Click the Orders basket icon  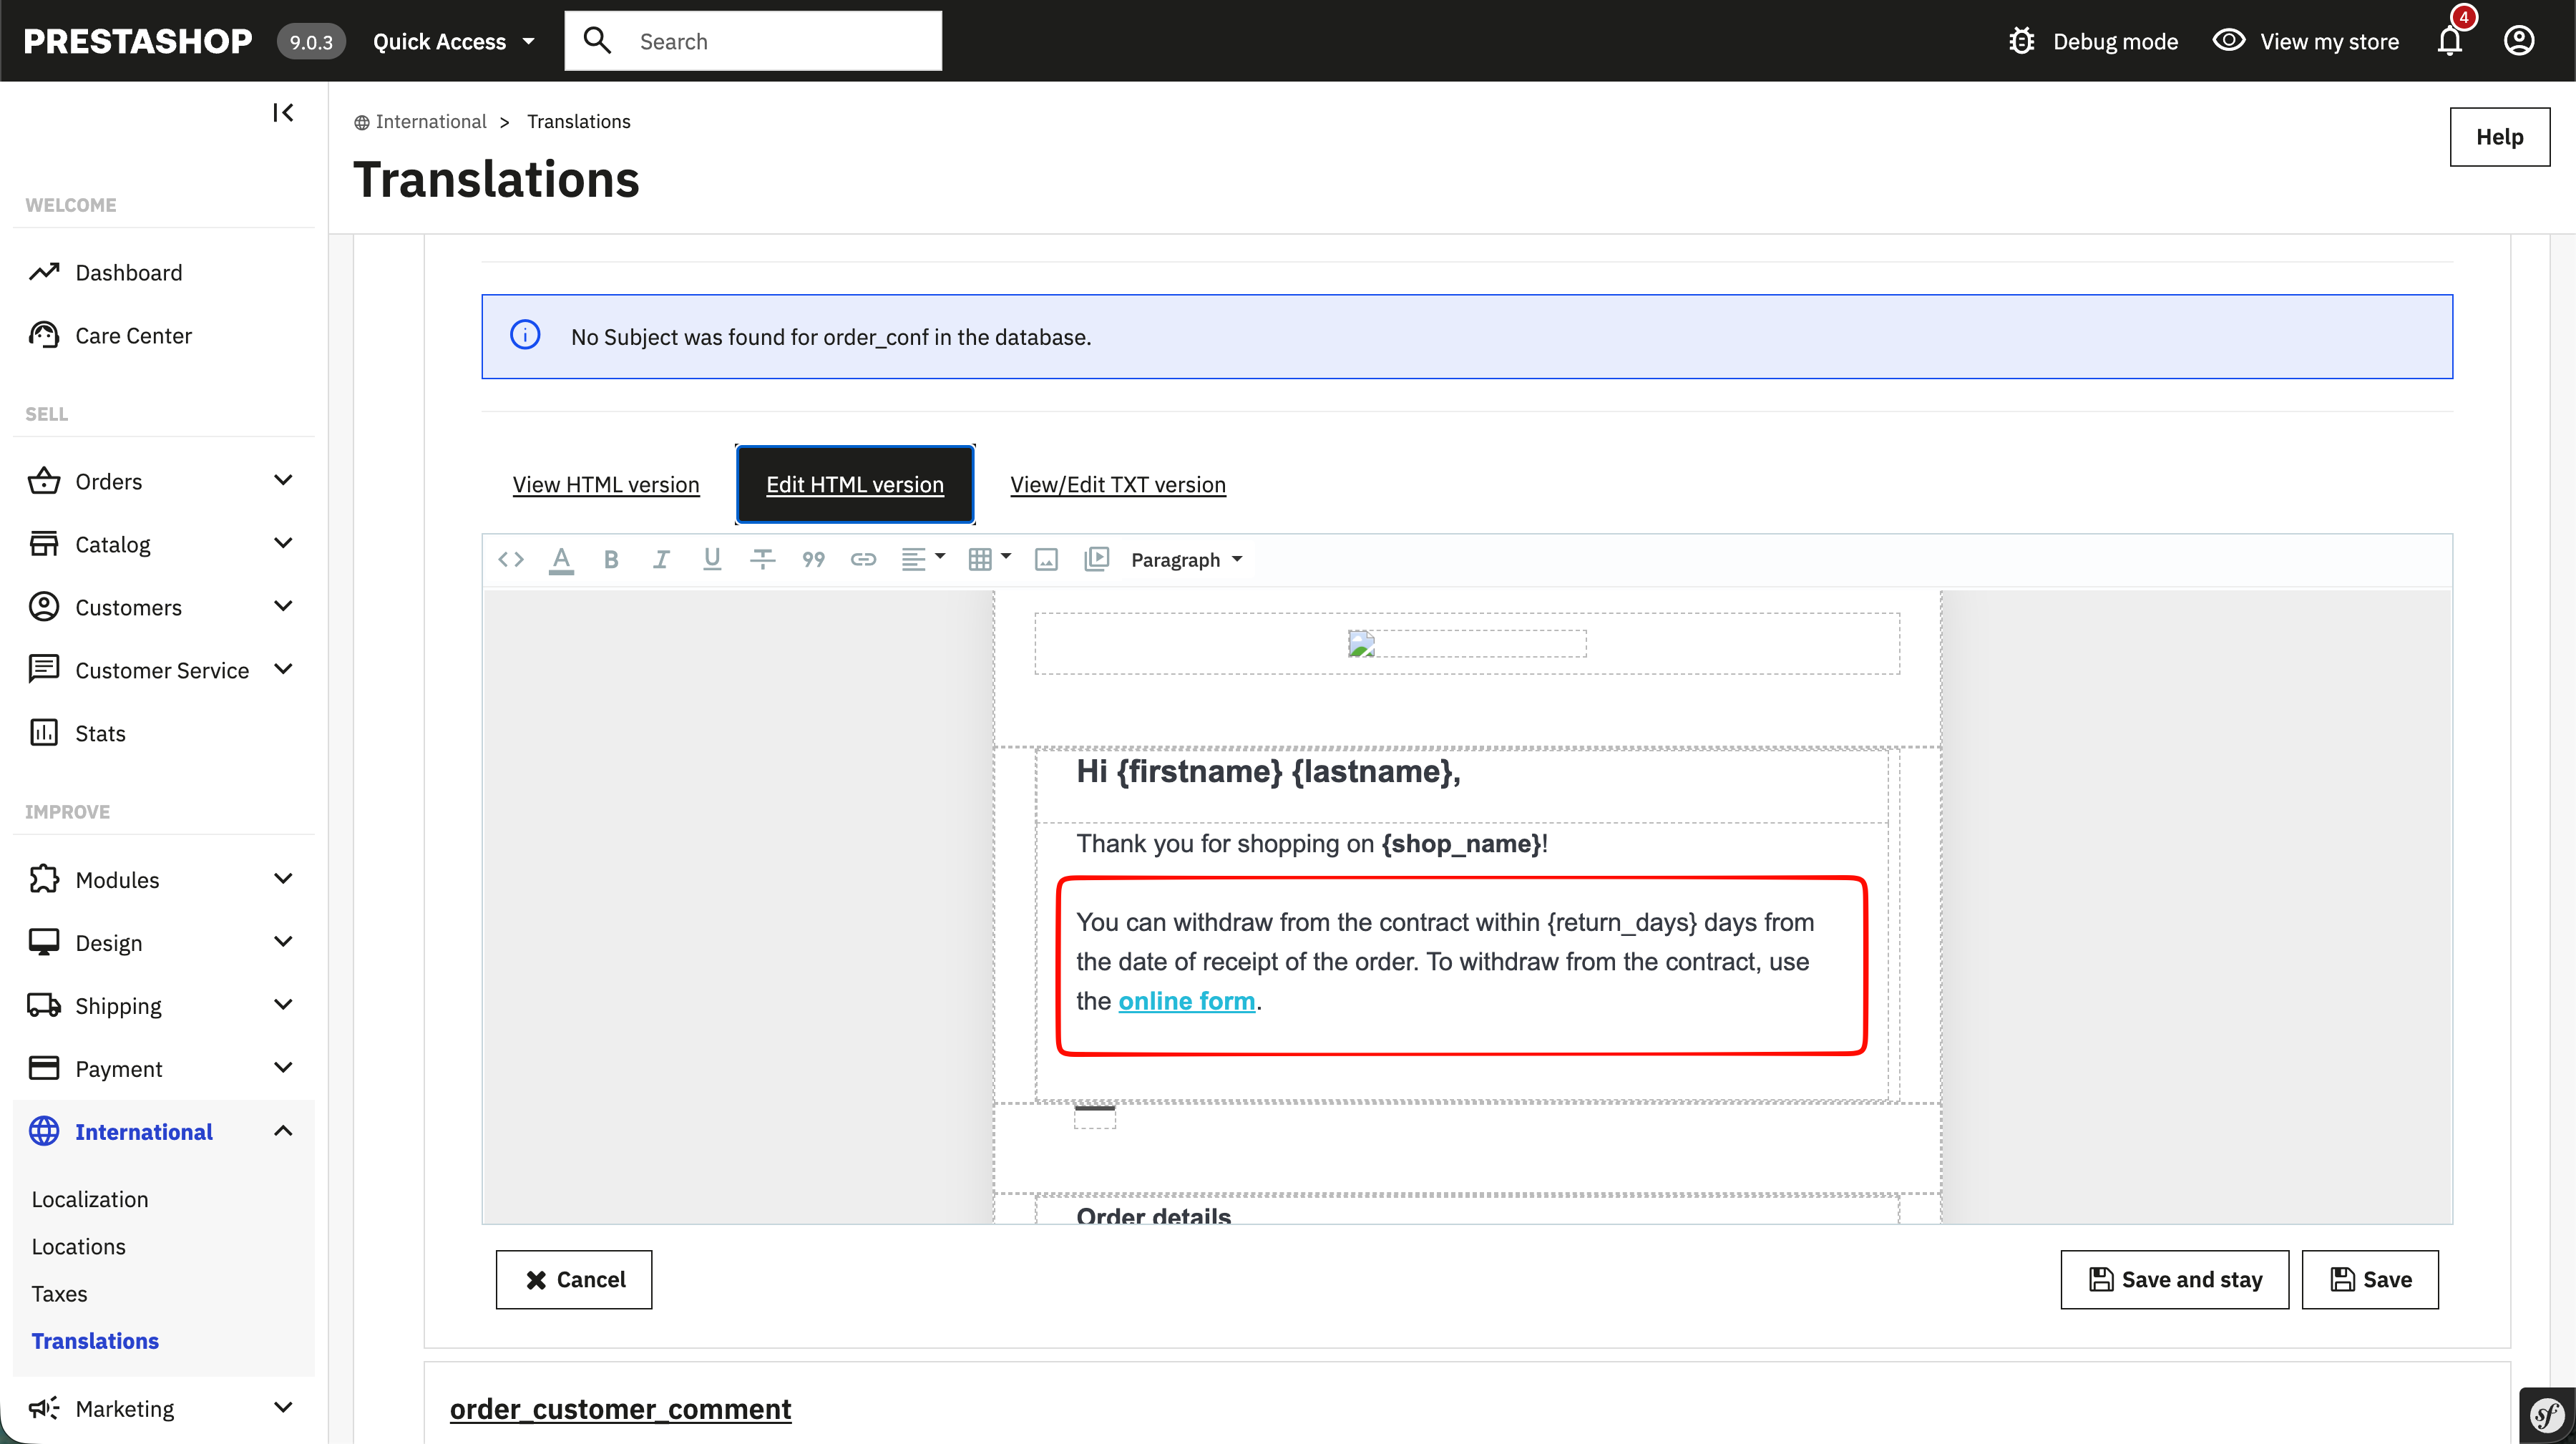44,481
